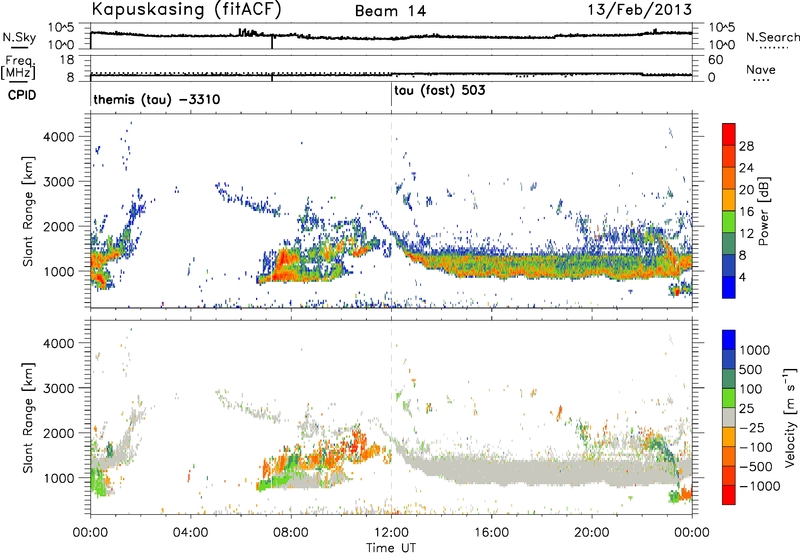Click the velocity panel 'Slant Range [km]' label
The width and height of the screenshot is (800, 554).
pyautogui.click(x=28, y=417)
